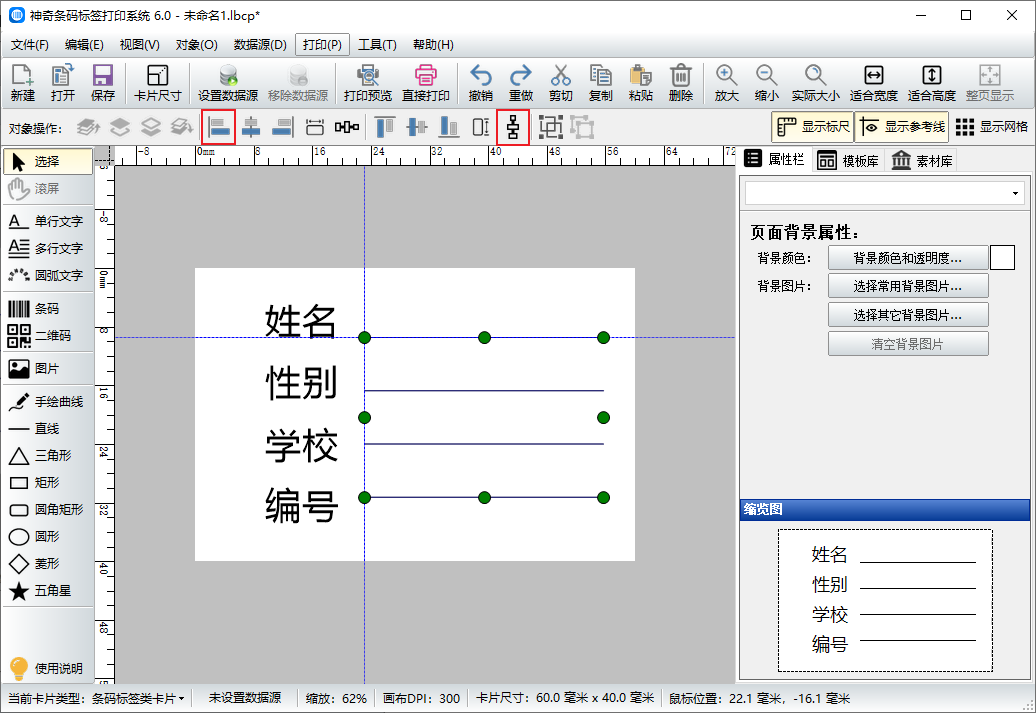Toggle the 显示网格 show grid button
Viewport: 1036px width, 713px height.
pos(991,127)
